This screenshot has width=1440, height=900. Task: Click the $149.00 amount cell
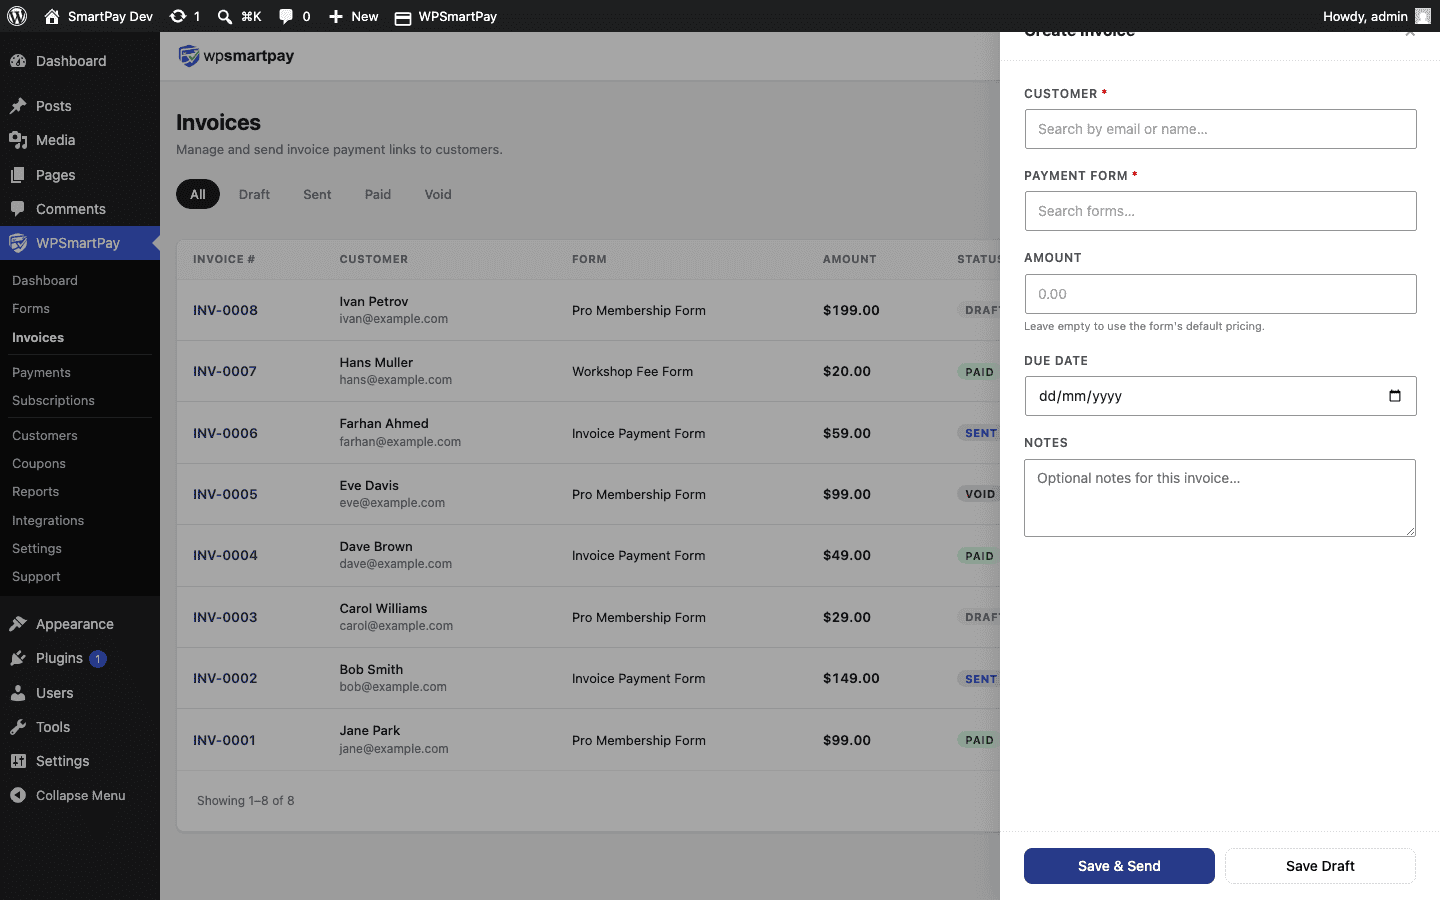[851, 678]
